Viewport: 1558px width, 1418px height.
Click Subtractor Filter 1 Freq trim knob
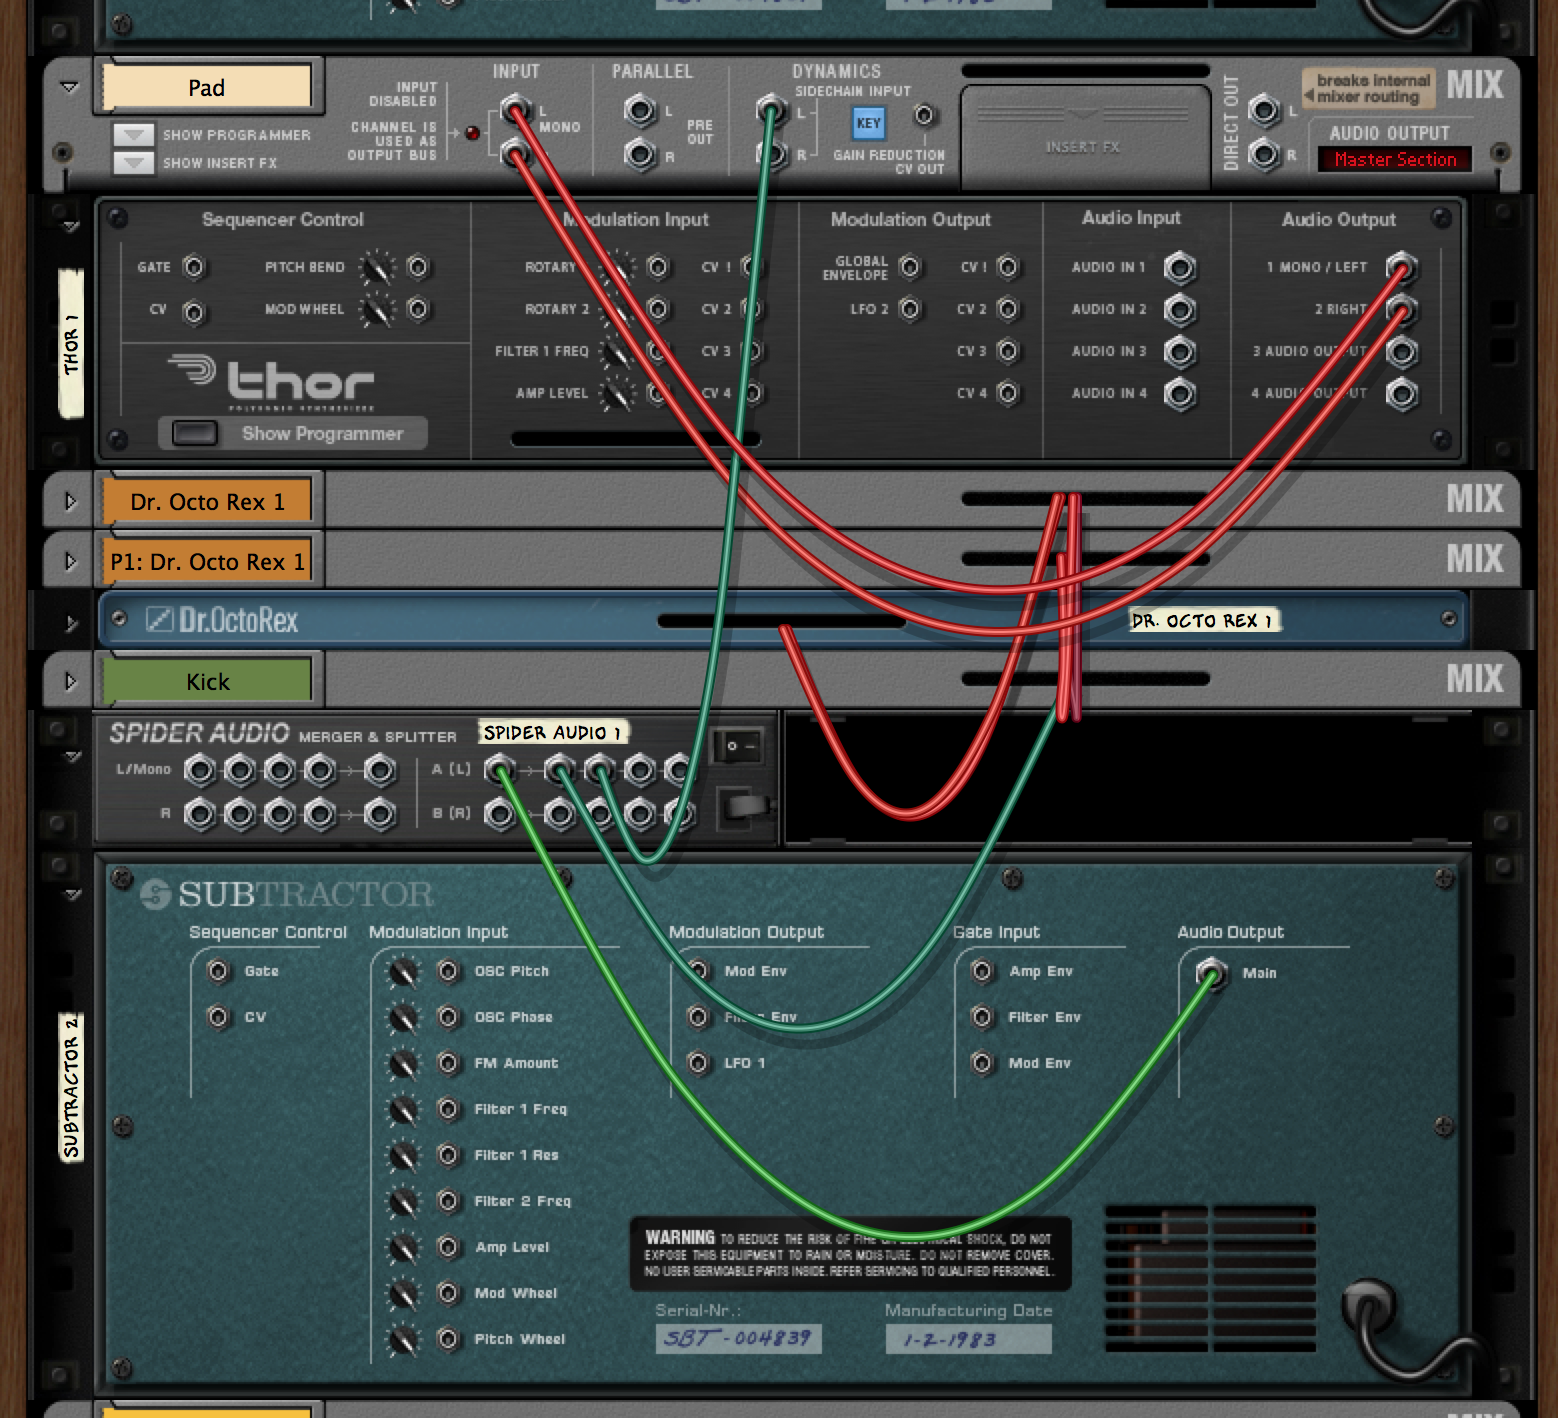403,1109
